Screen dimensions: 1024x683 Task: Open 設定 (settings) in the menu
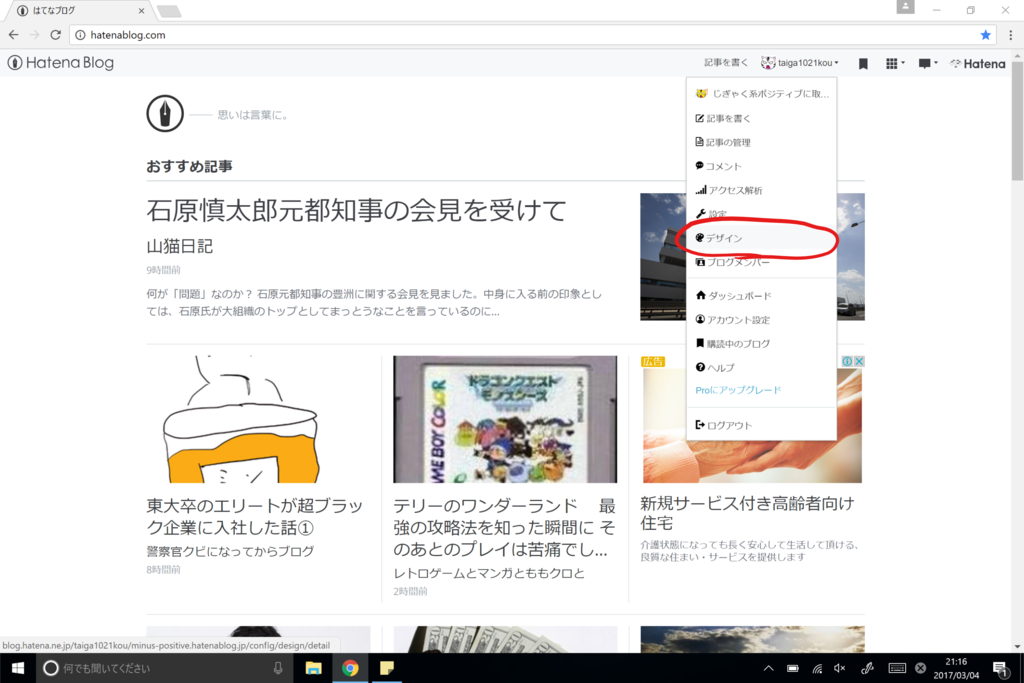[712, 214]
